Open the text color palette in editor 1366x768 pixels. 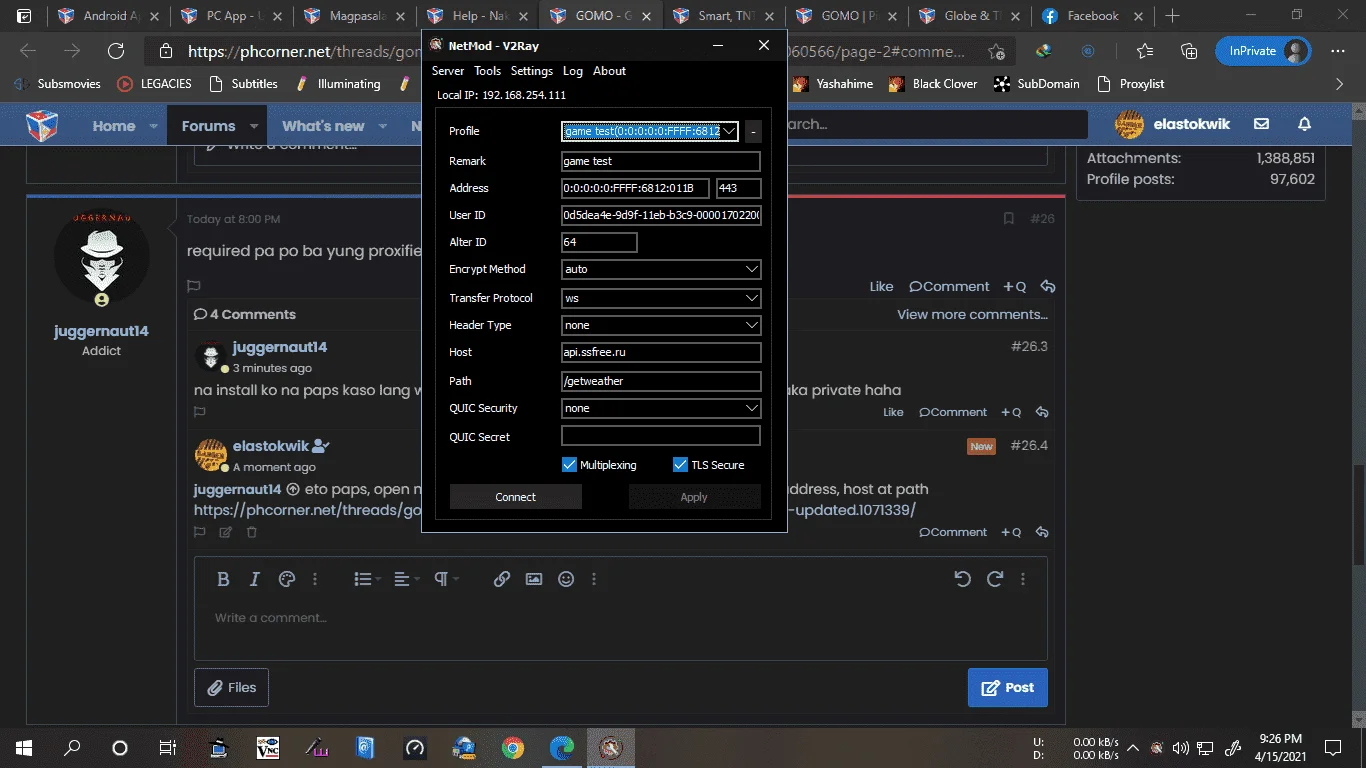click(x=286, y=579)
